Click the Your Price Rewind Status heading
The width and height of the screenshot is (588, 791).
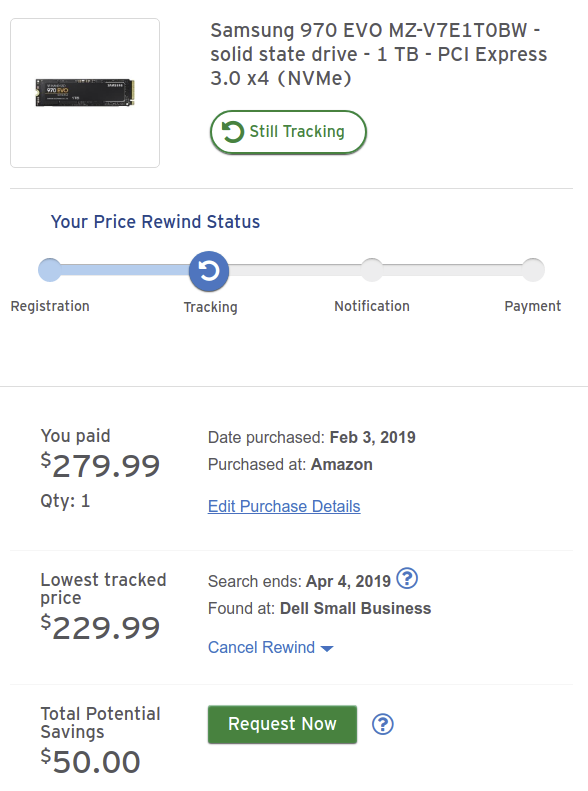click(x=155, y=222)
